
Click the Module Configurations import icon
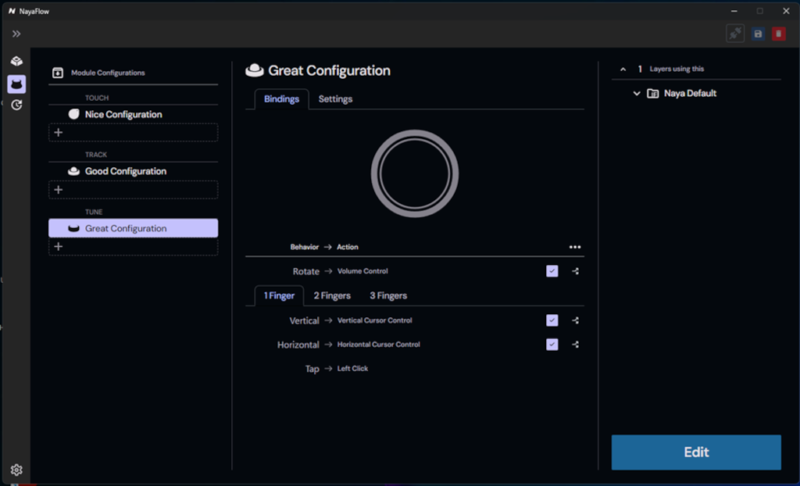[58, 73]
